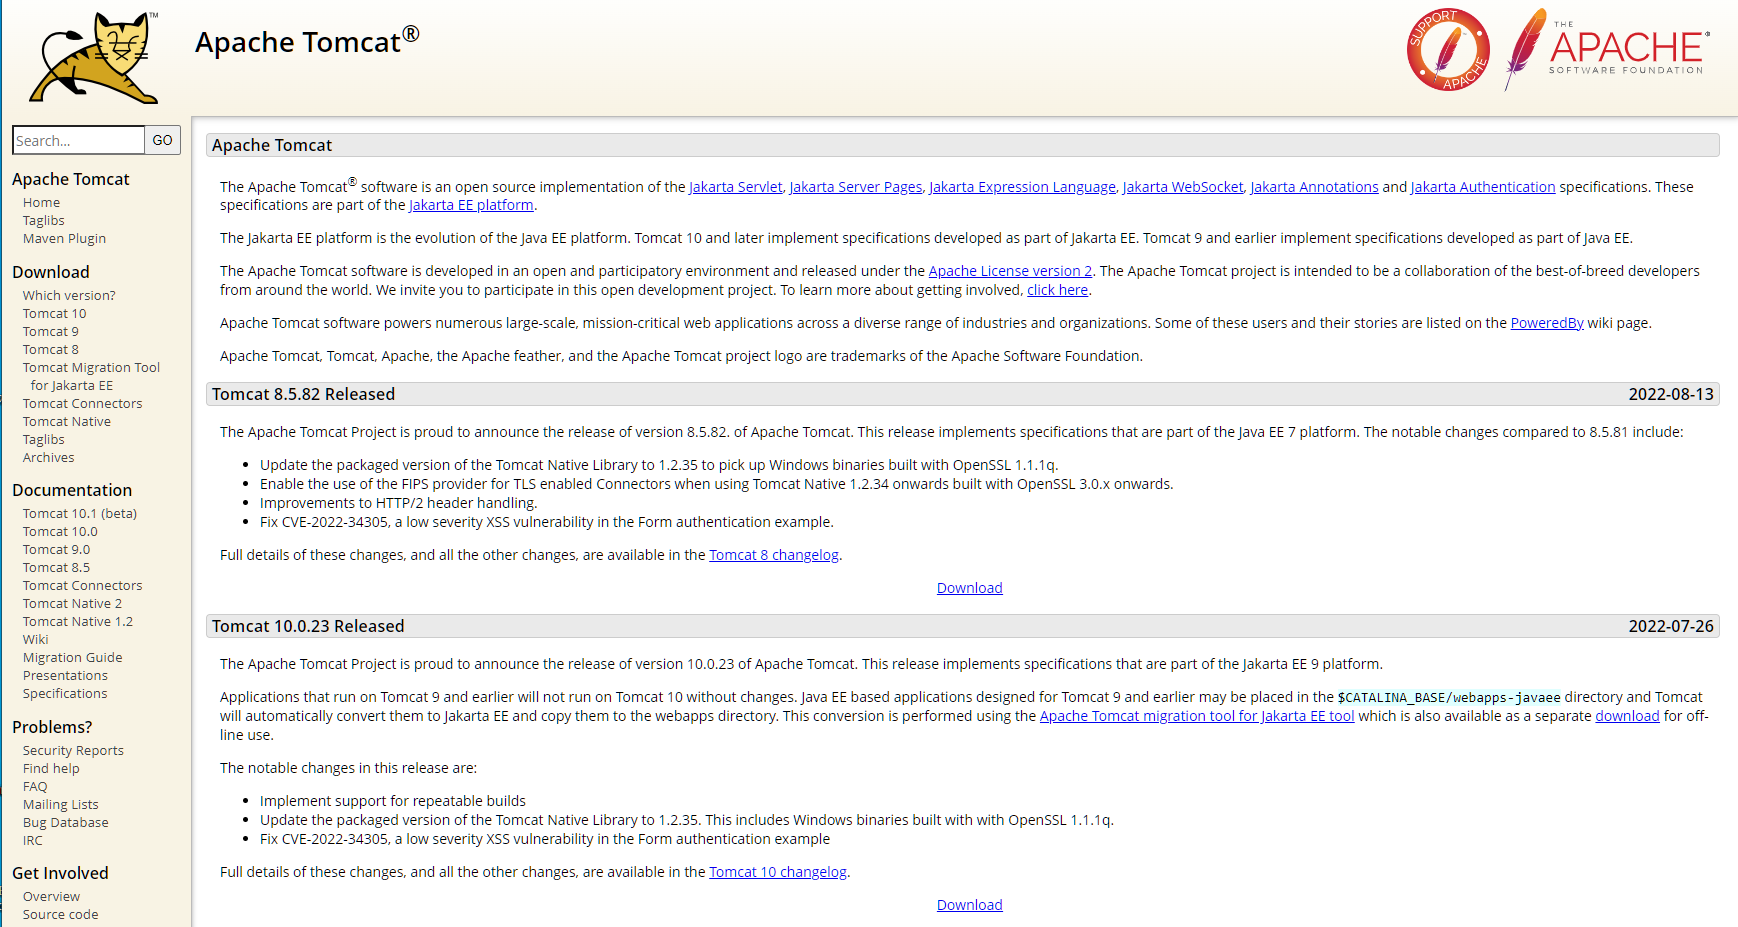Open Apache License version 2 link
Screen dimensions: 1738x927
1011,271
